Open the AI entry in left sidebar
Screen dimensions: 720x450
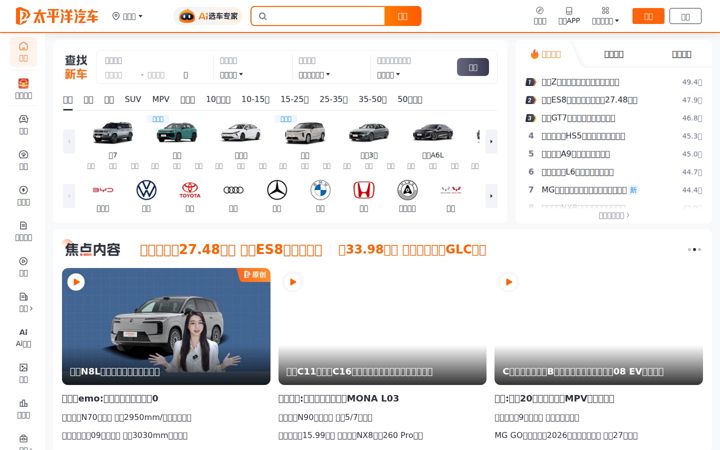point(23,338)
